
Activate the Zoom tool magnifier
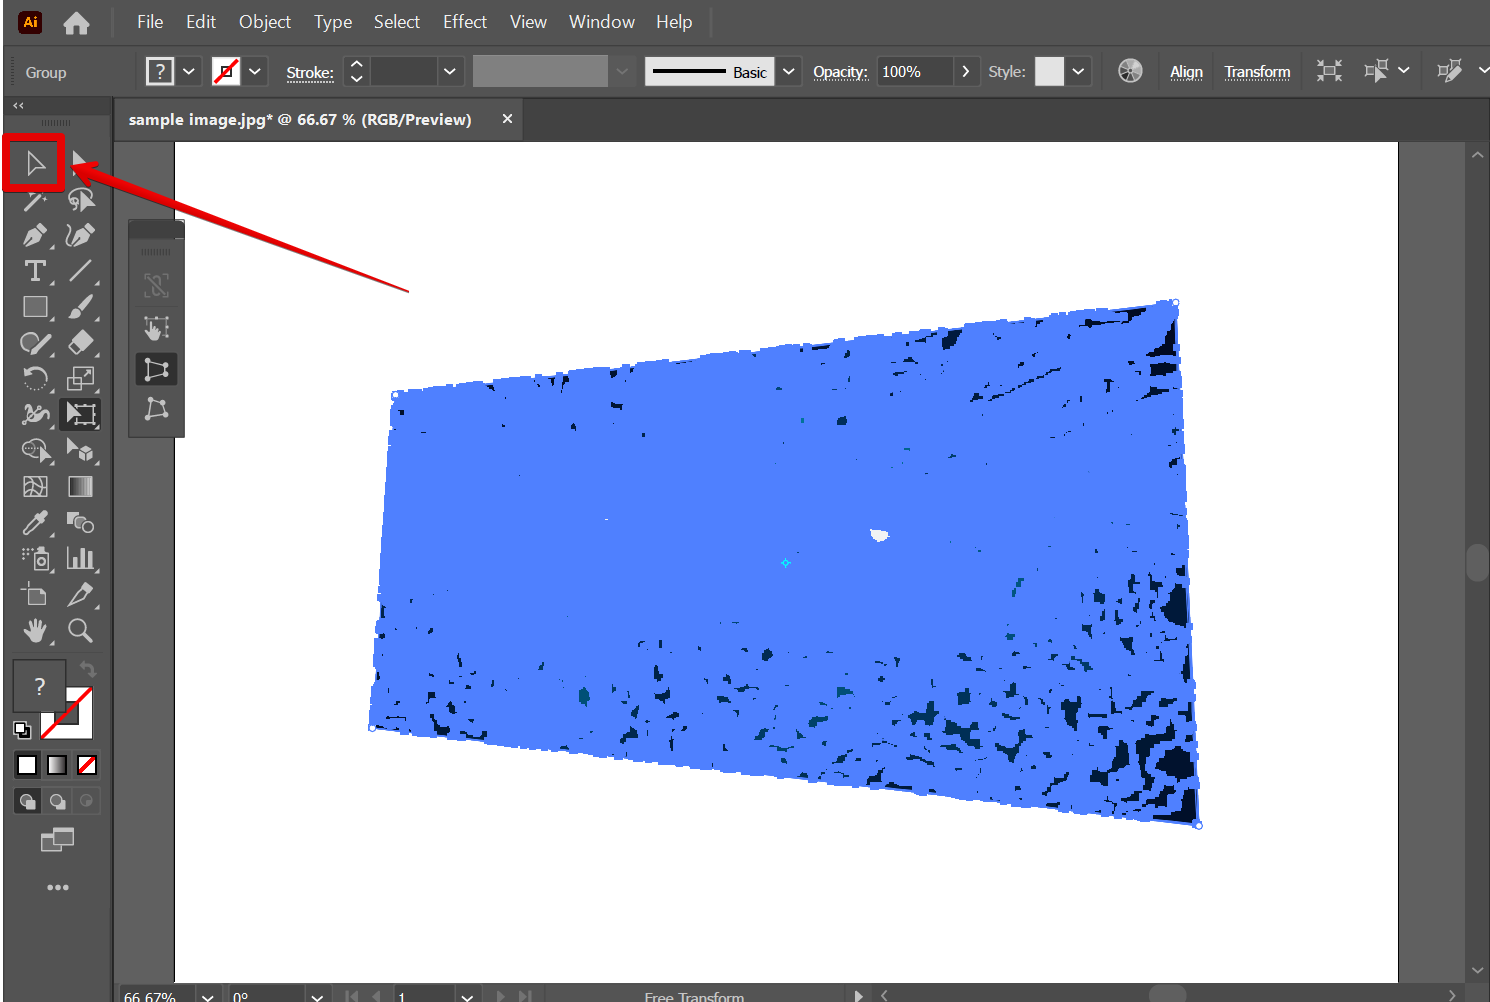pyautogui.click(x=80, y=630)
